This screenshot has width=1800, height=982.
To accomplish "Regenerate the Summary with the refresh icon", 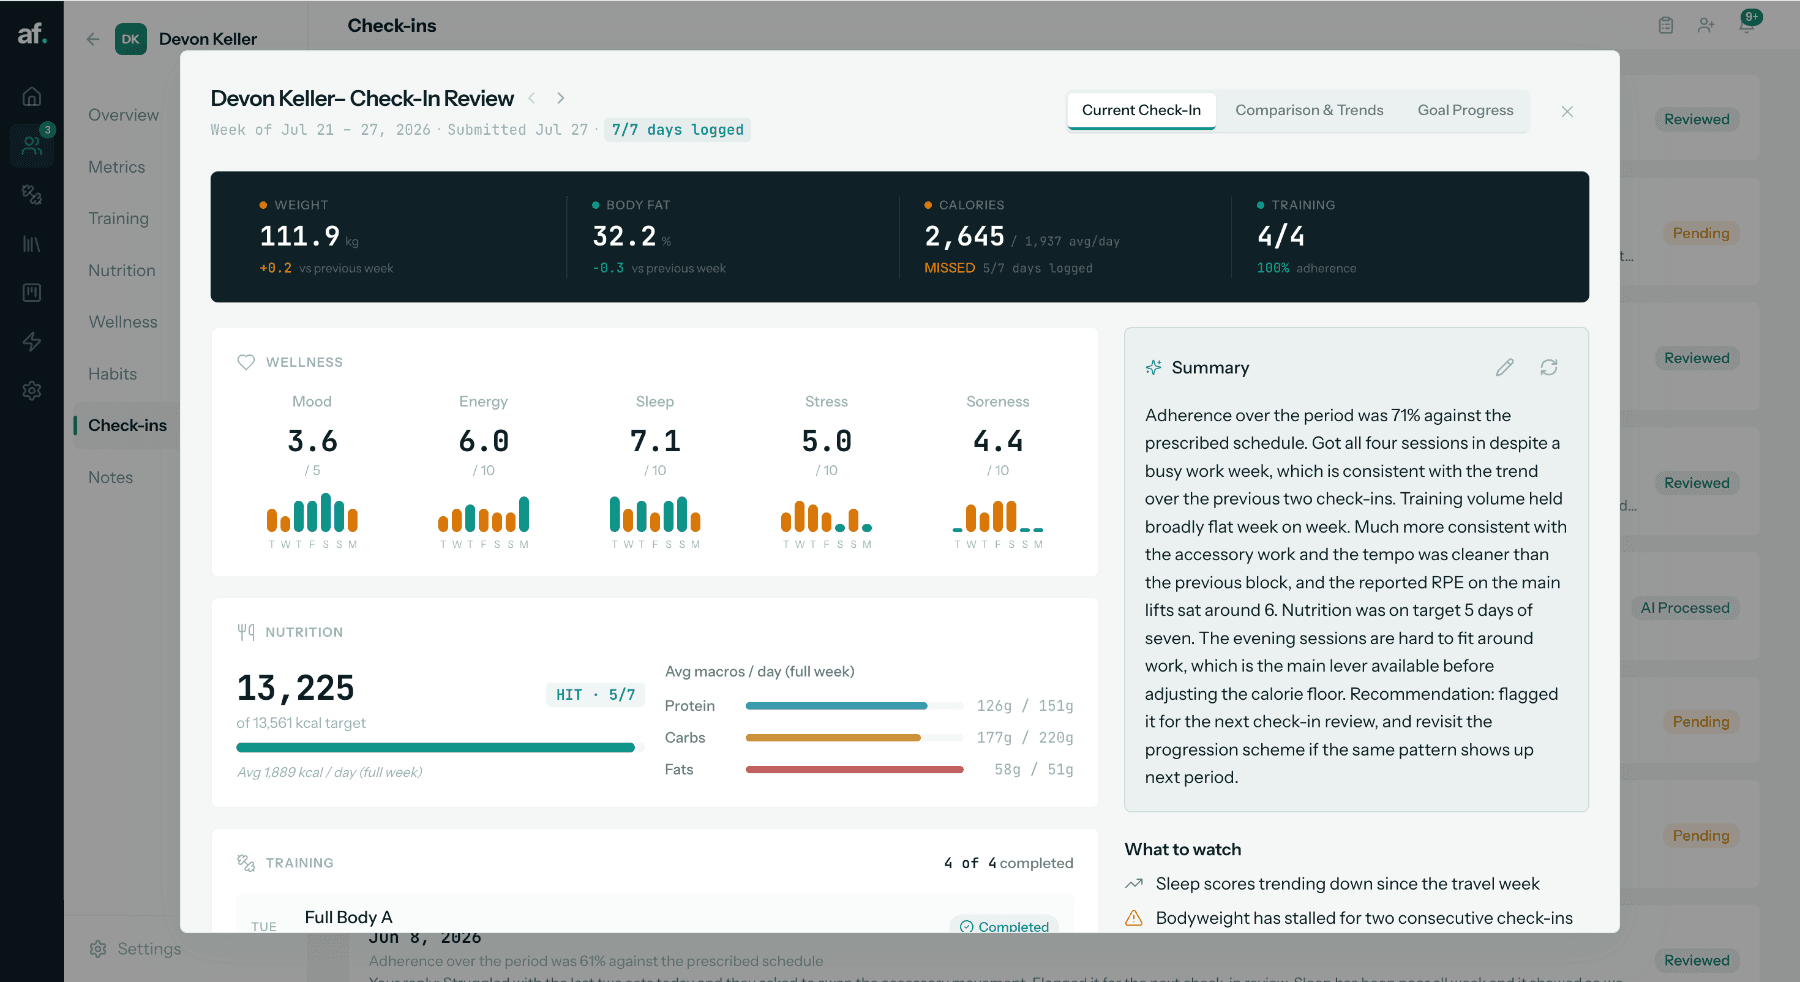I will pos(1549,368).
